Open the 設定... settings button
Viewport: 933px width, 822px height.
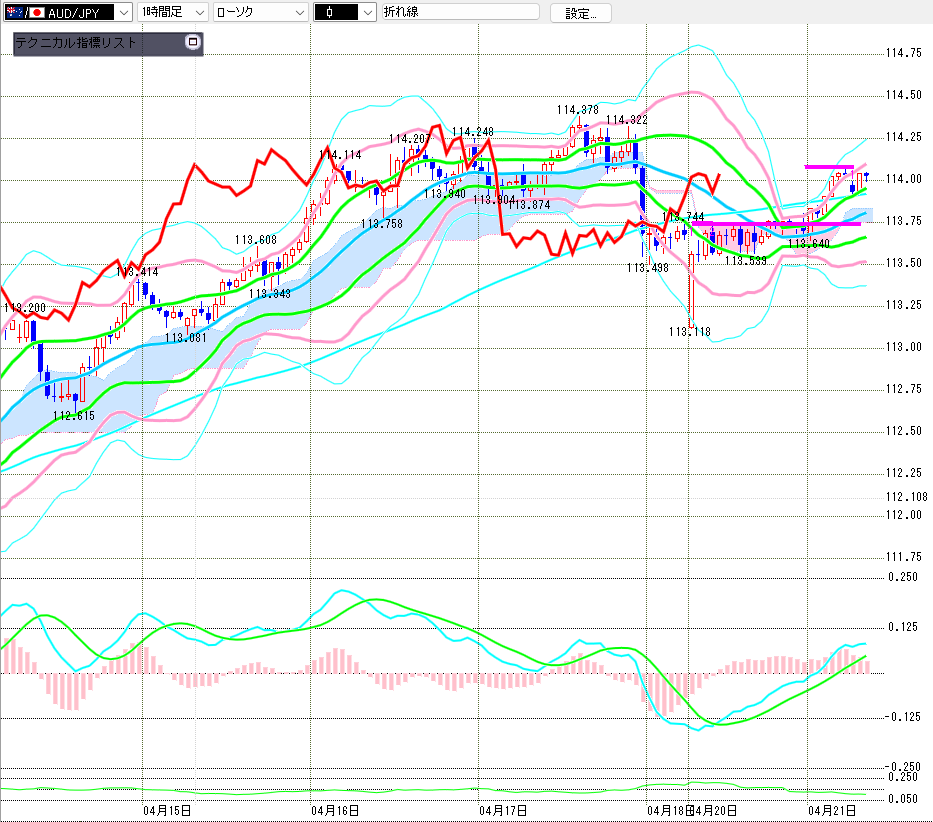[x=580, y=13]
